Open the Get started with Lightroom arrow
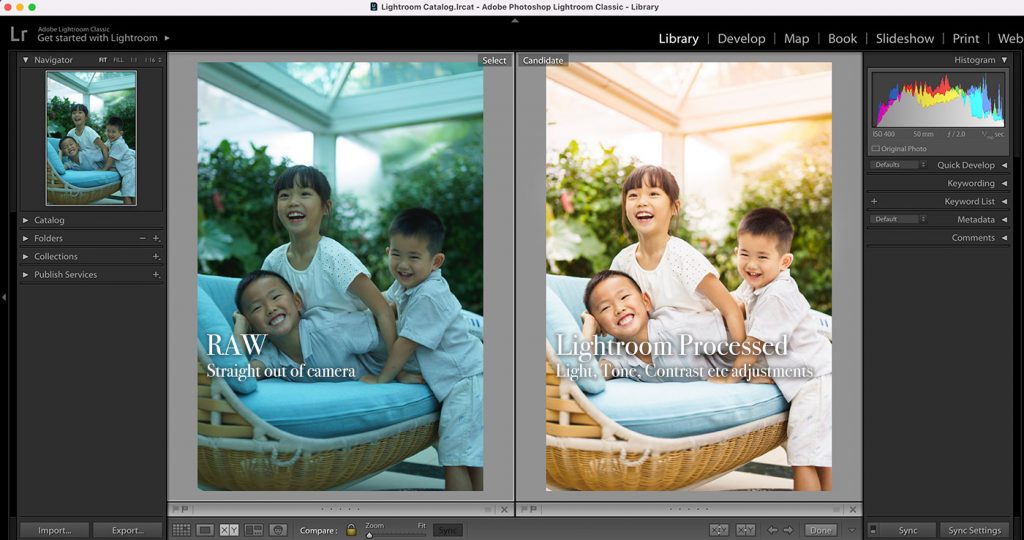The width and height of the screenshot is (1024, 540). (167, 38)
